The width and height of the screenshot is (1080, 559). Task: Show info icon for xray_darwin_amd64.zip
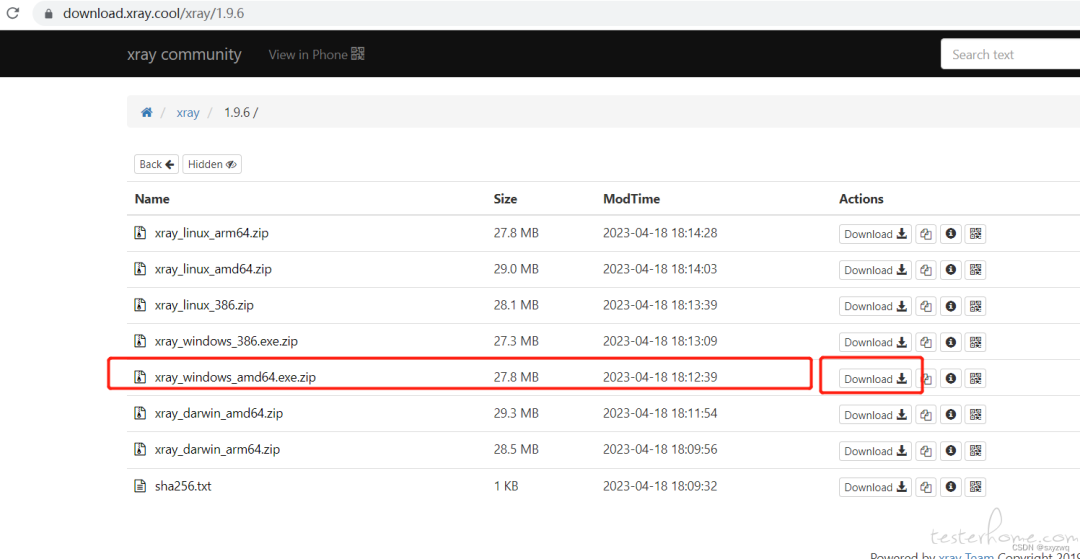click(951, 414)
